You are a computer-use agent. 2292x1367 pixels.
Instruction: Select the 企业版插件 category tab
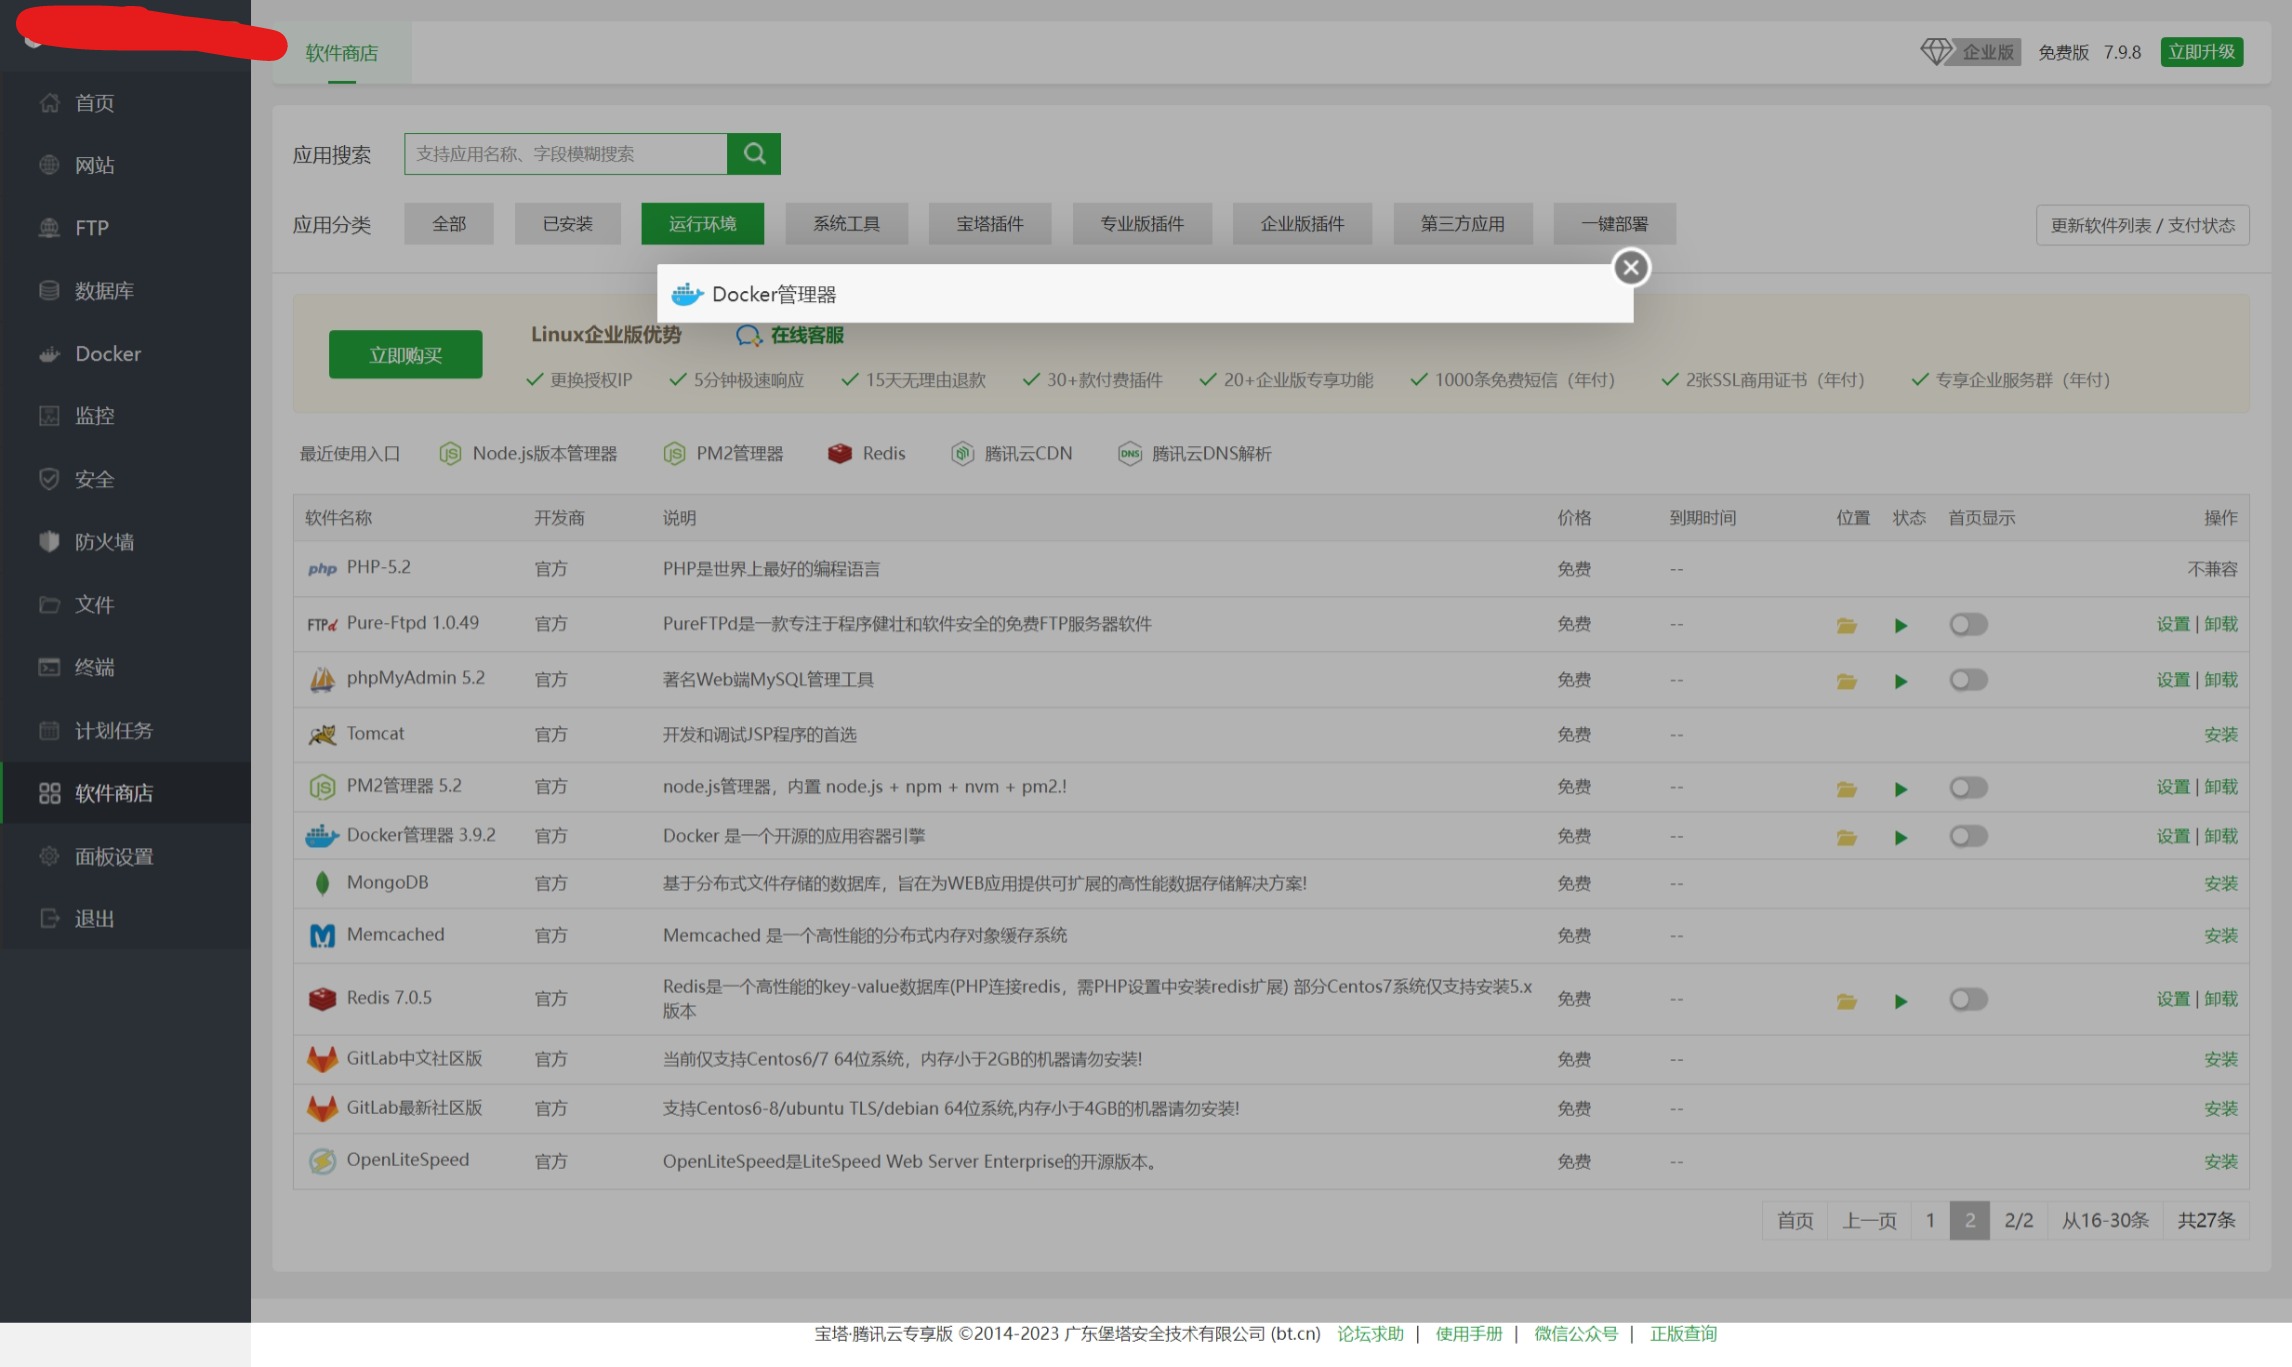coord(1302,224)
